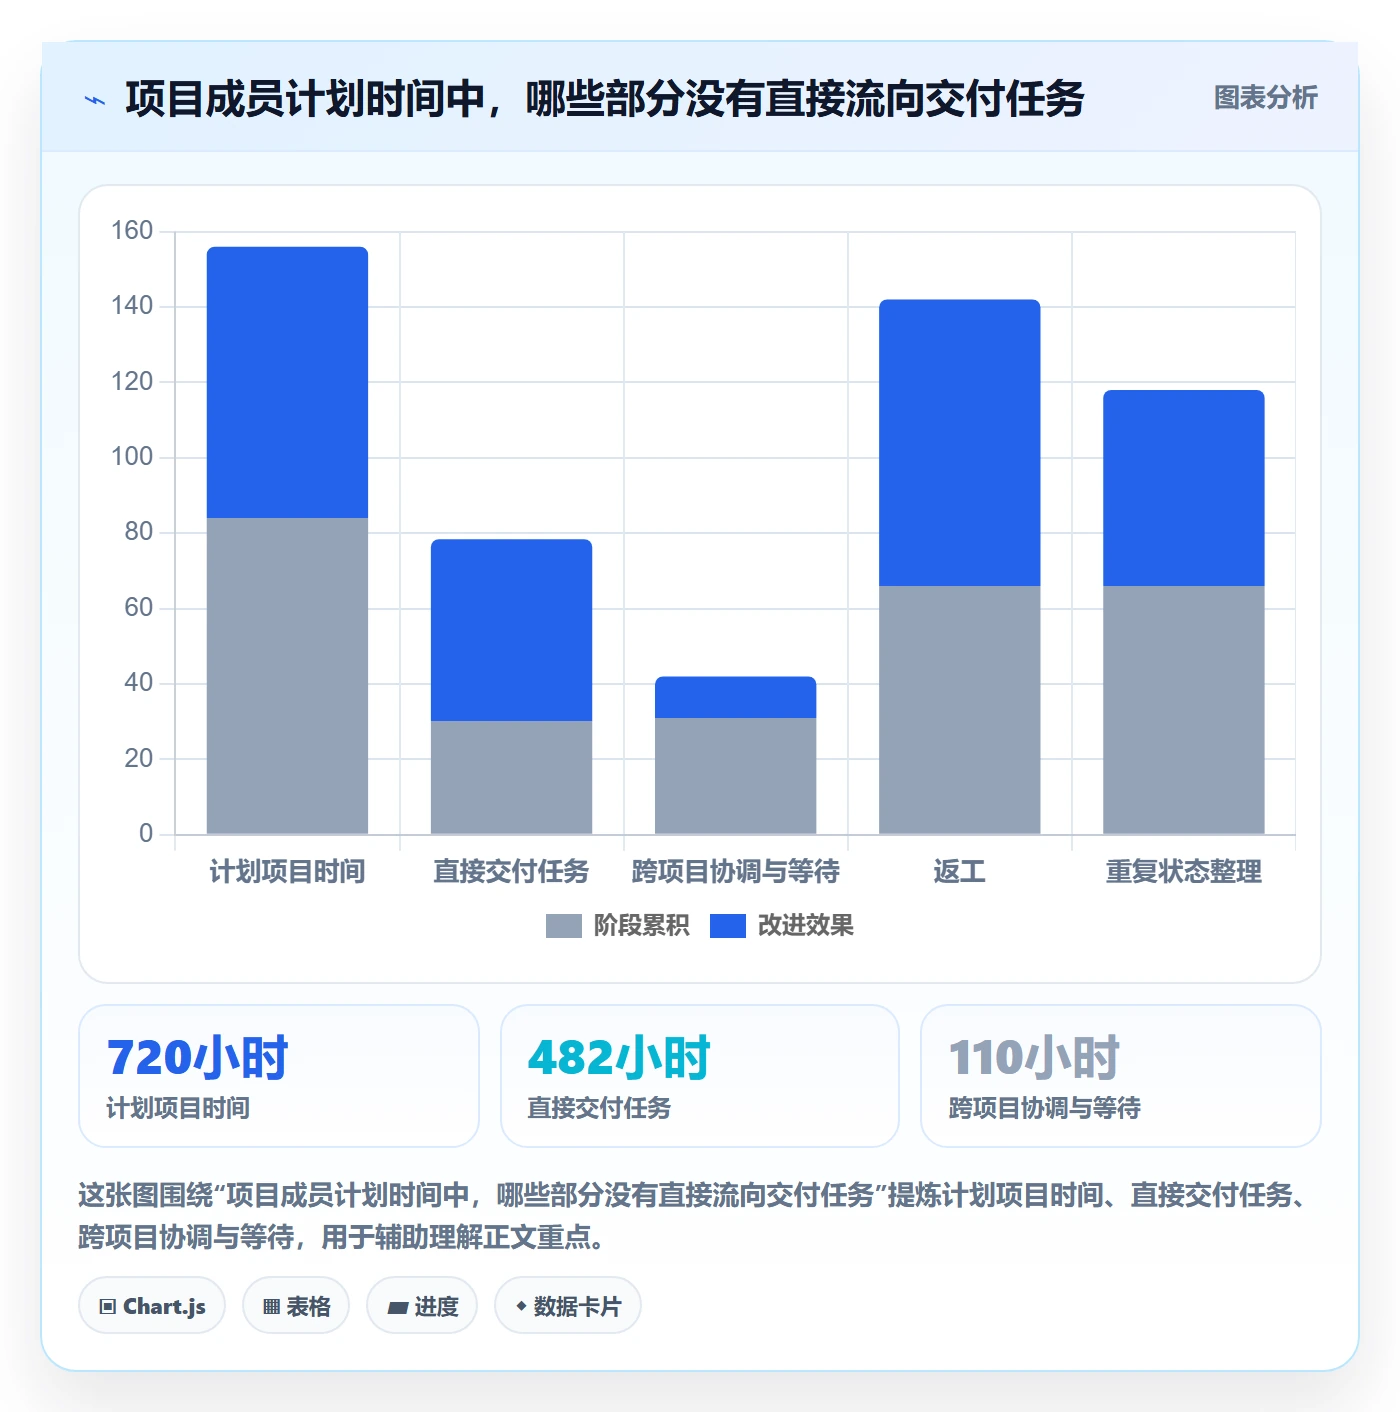Screen dimensions: 1400x1412
Task: Click the gray segment of the 计划项目时间 bar
Action: click(287, 676)
